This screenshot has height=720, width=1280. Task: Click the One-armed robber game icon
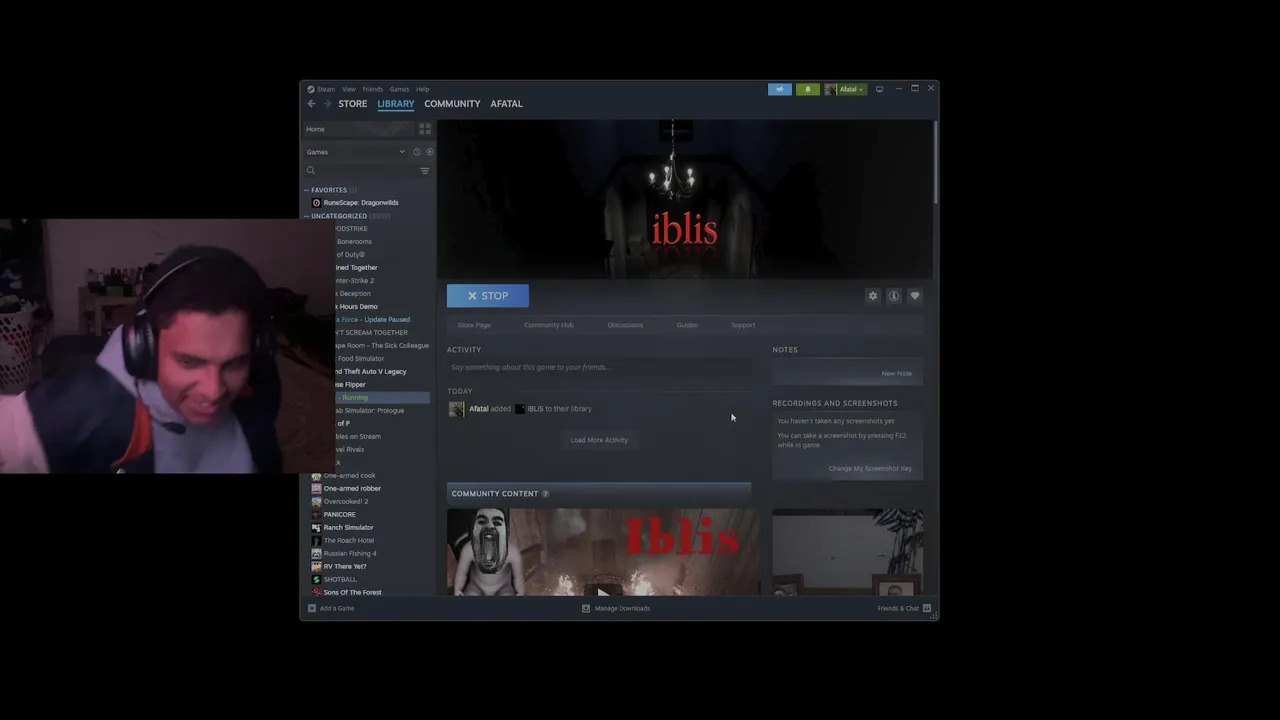[317, 489]
